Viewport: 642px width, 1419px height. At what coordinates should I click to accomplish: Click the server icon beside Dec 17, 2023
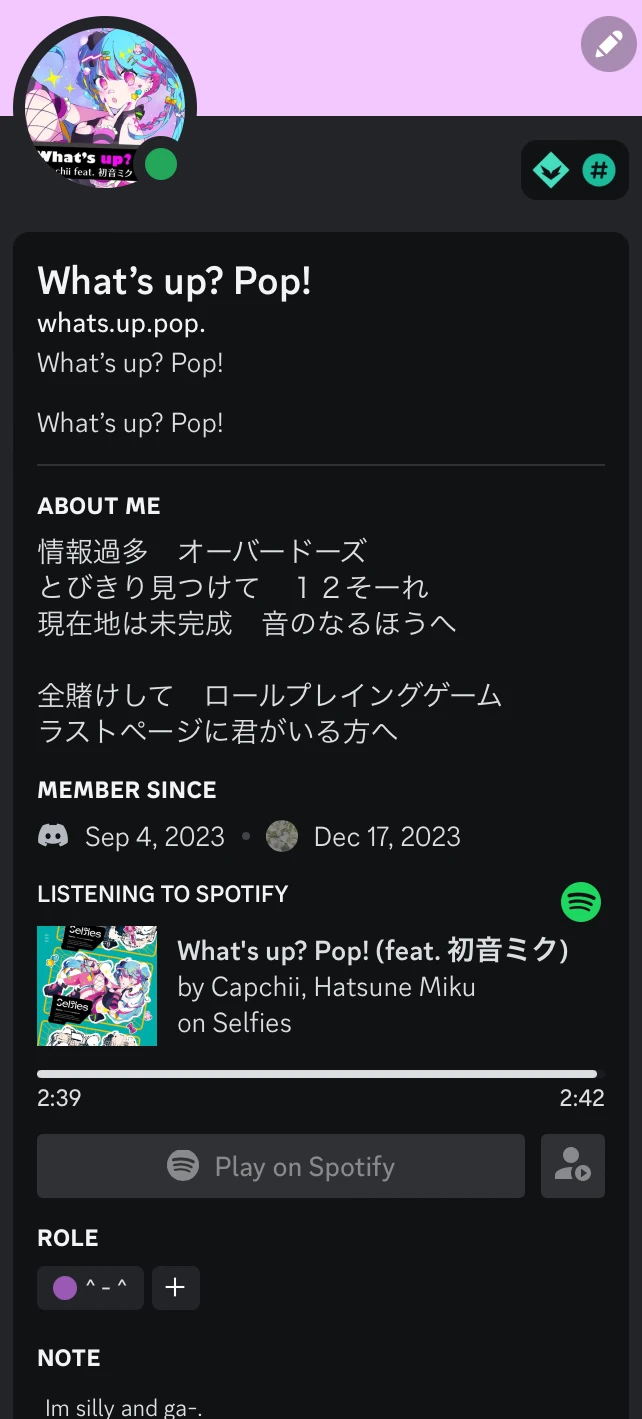(x=282, y=836)
